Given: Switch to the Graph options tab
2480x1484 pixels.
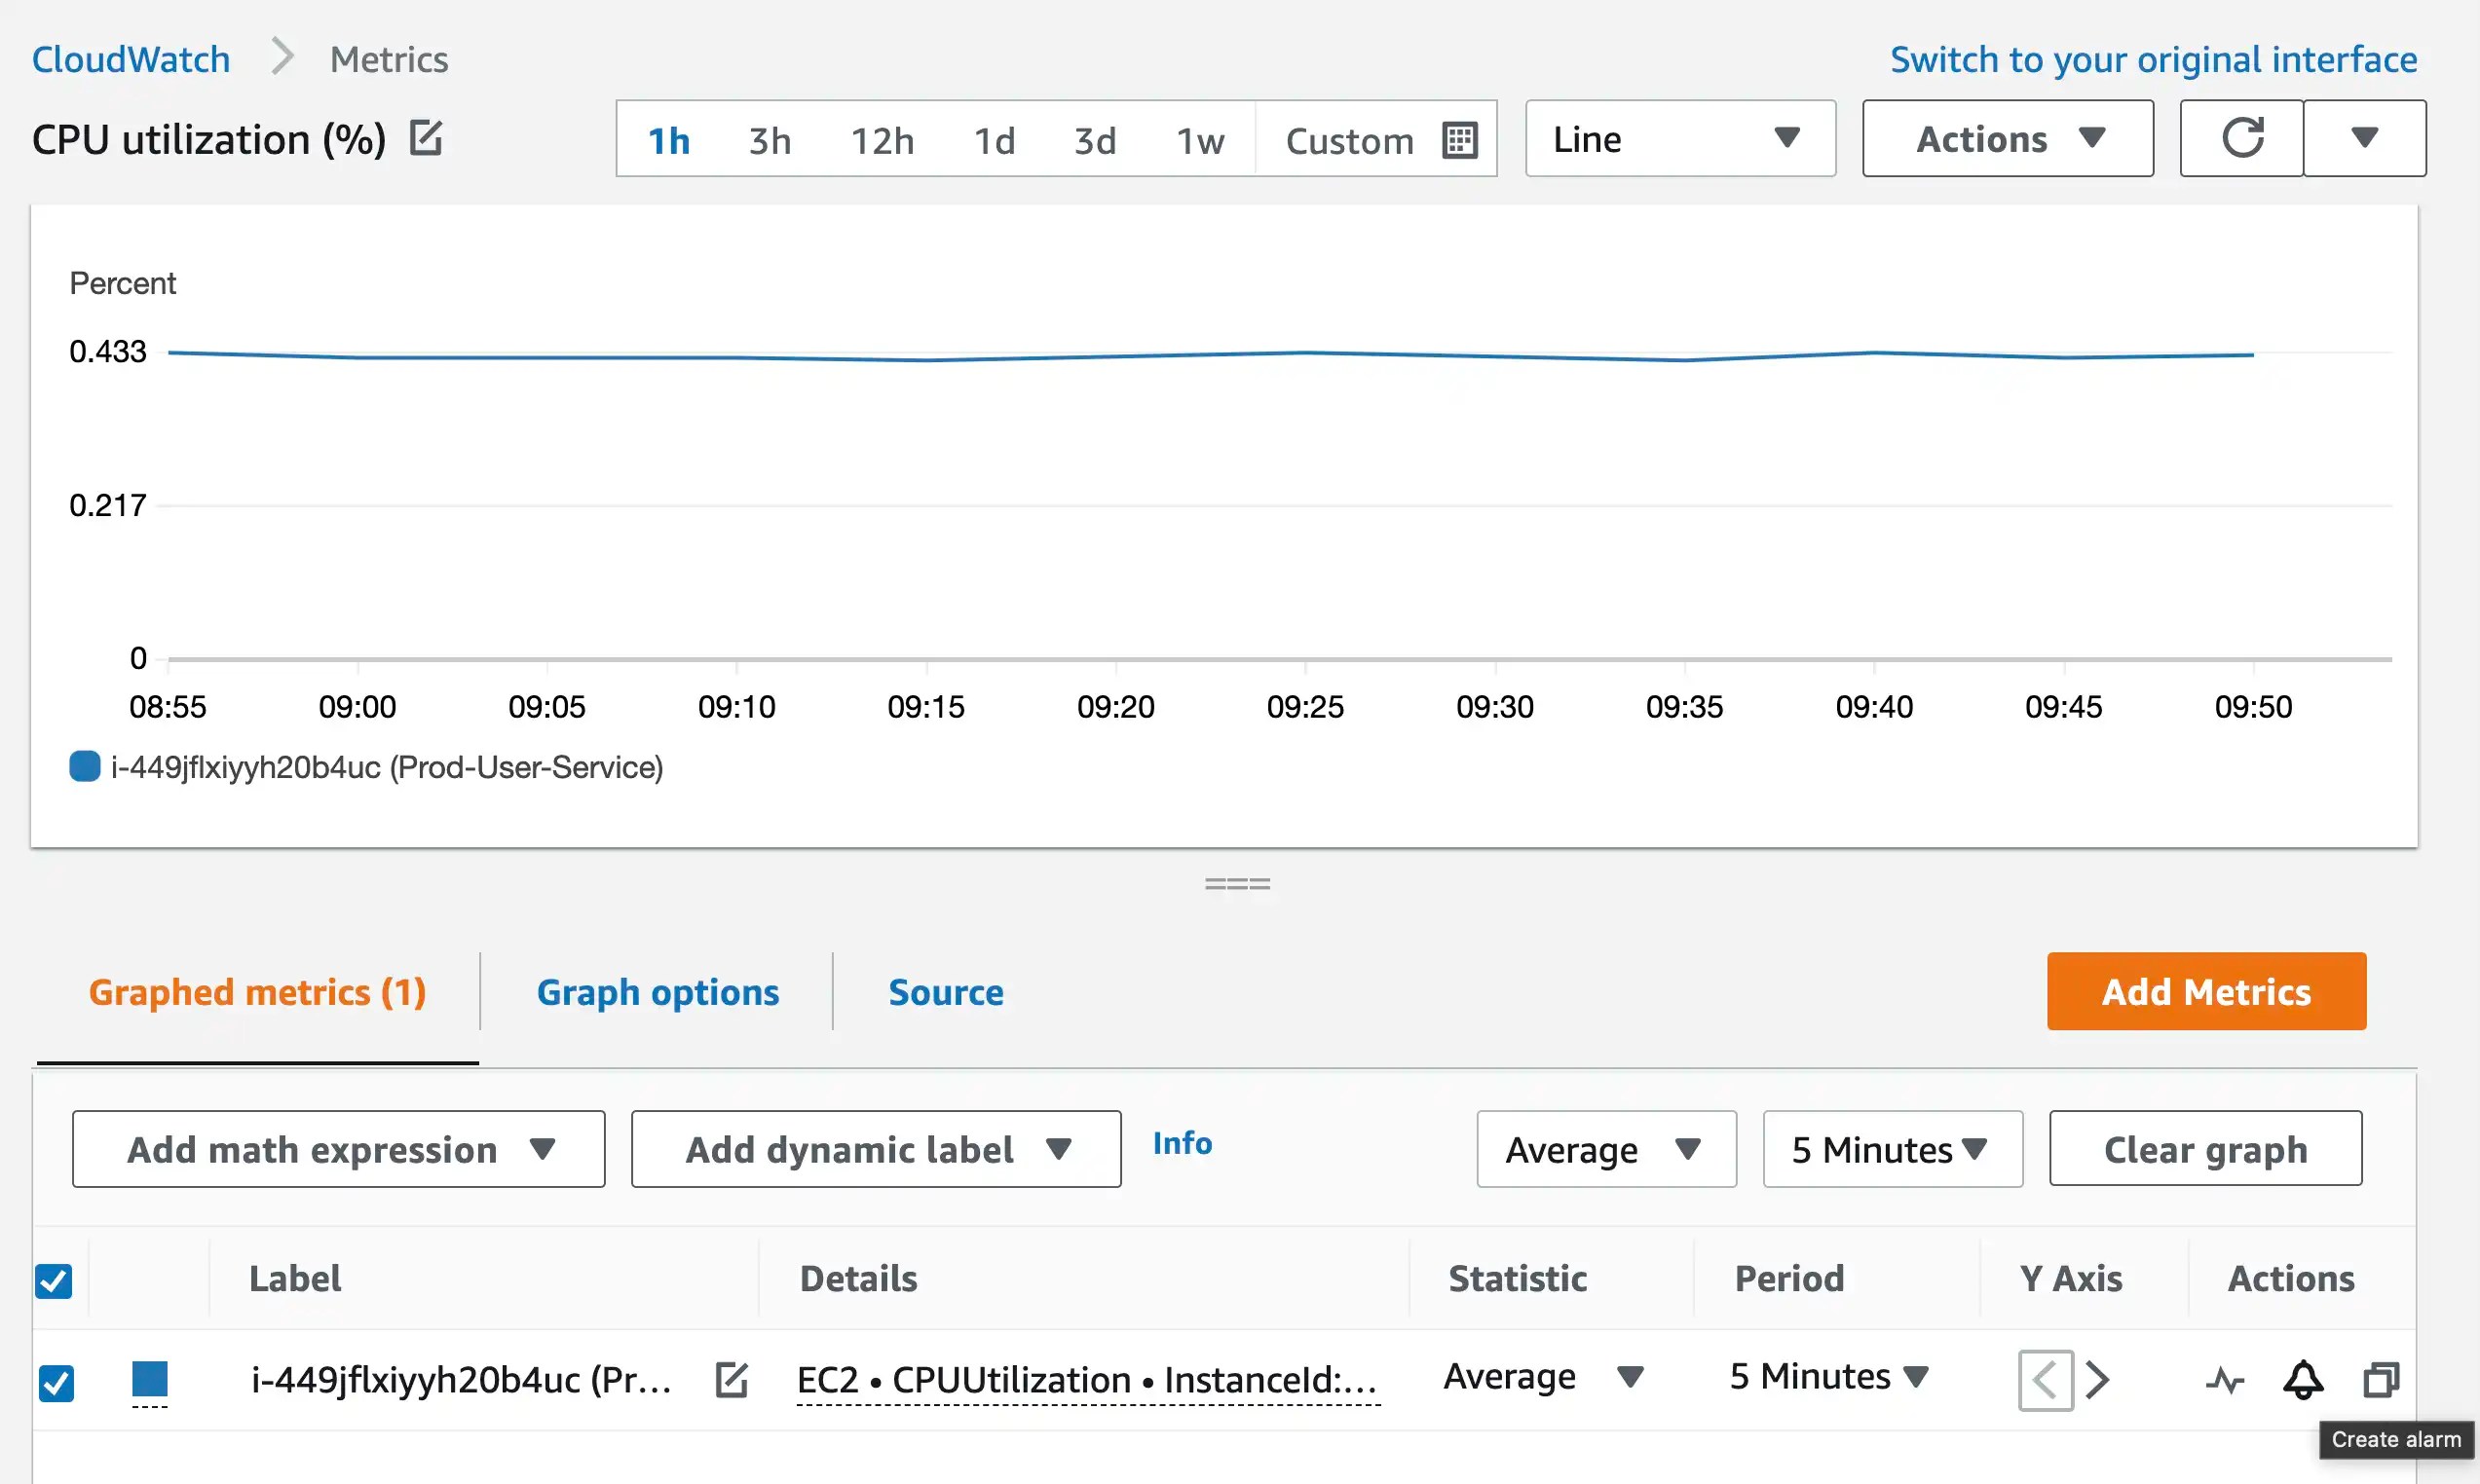Looking at the screenshot, I should point(658,991).
